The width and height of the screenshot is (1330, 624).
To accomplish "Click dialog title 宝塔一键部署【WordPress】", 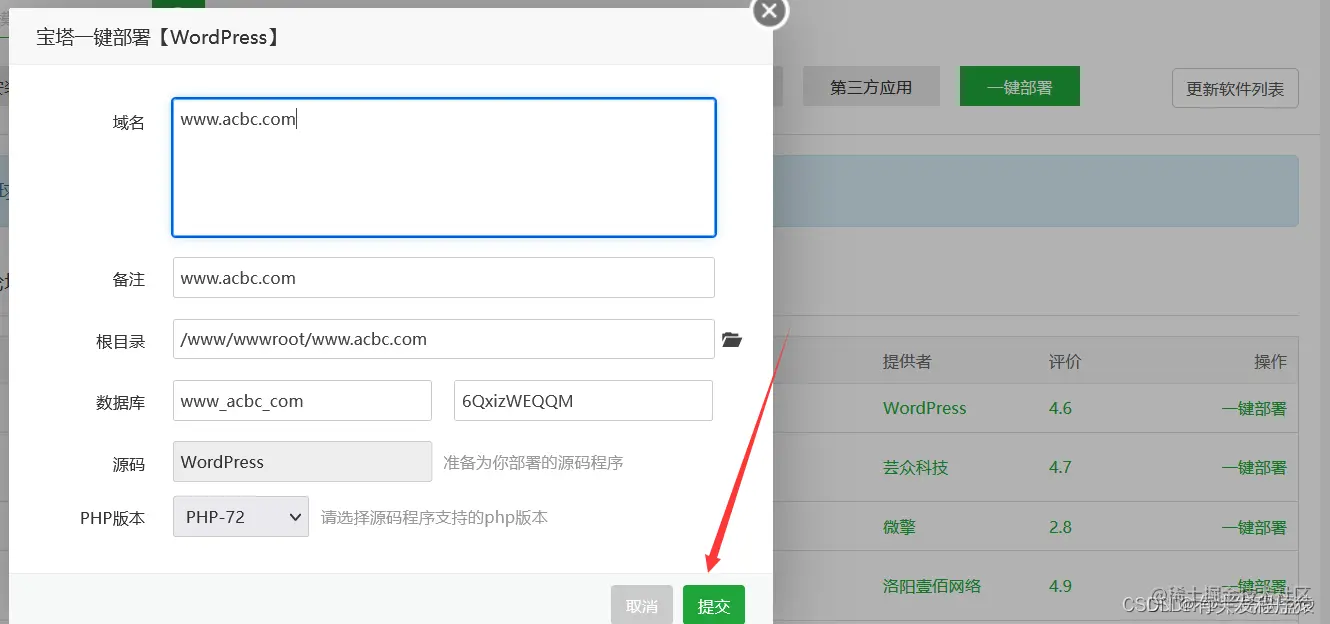I will pyautogui.click(x=159, y=38).
